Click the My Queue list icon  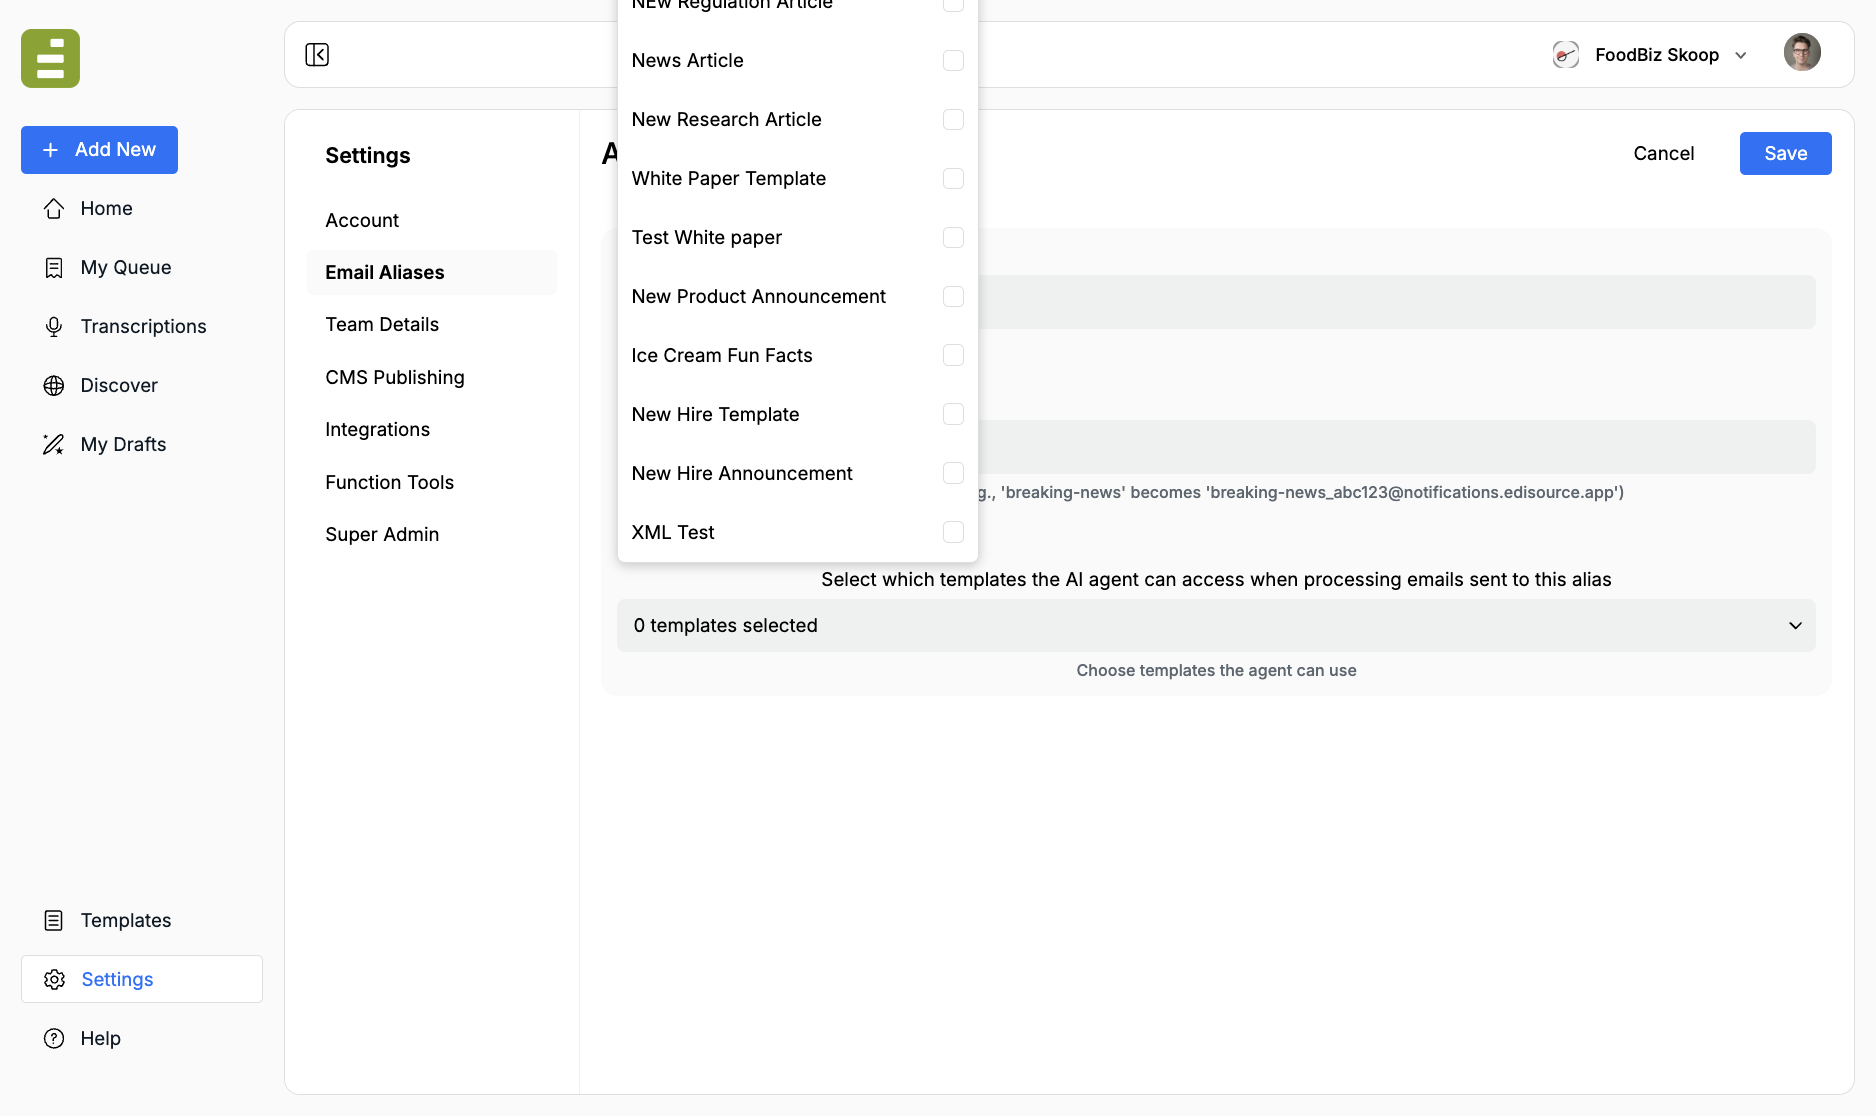pyautogui.click(x=54, y=267)
